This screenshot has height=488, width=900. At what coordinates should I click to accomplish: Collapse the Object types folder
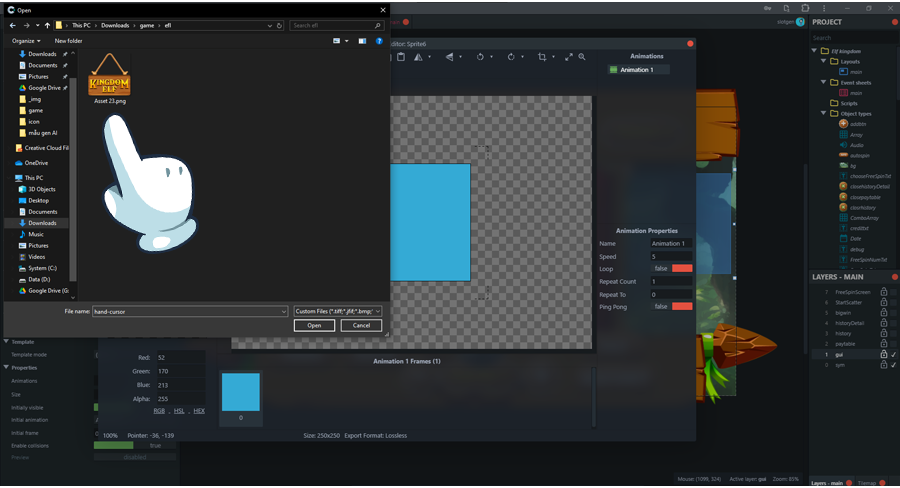coord(824,113)
